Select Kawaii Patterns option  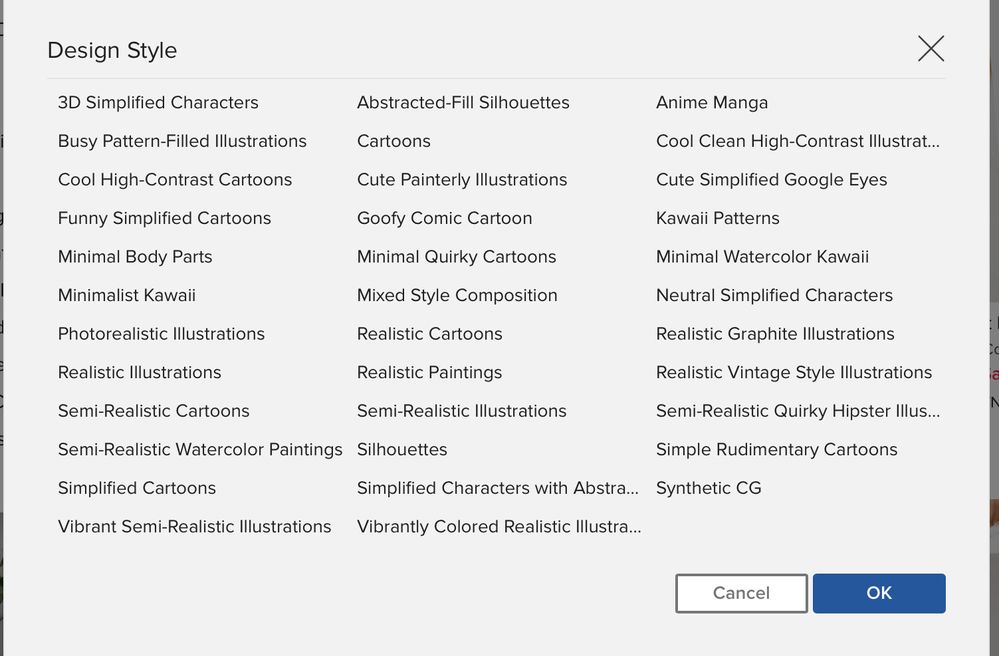[717, 218]
